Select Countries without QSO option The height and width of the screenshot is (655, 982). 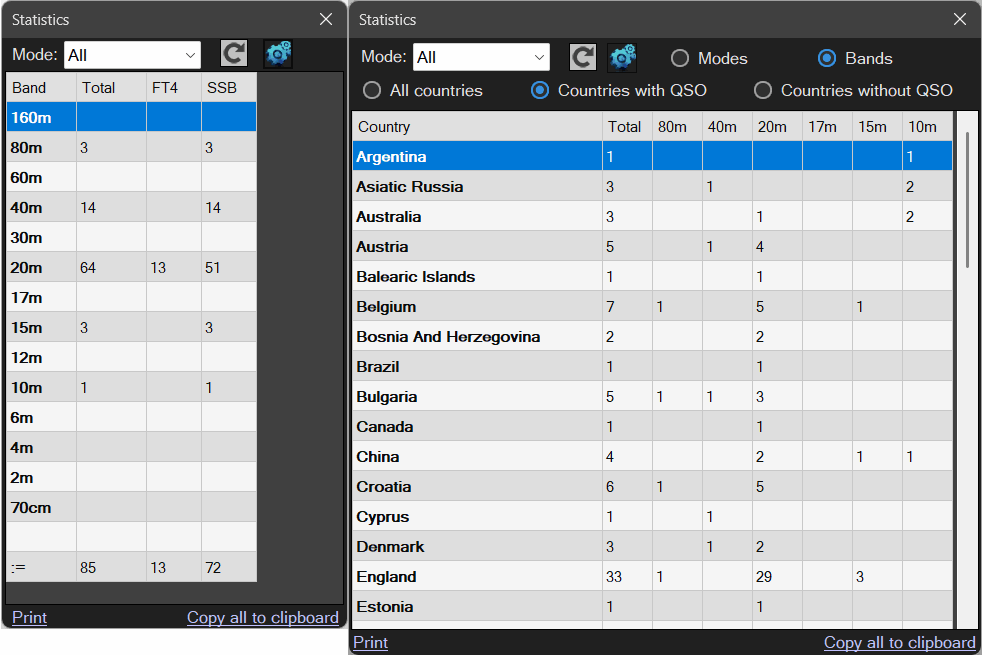pos(763,90)
